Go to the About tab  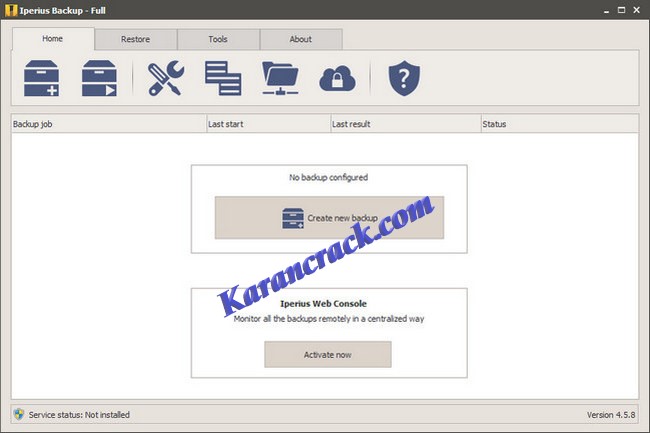(x=301, y=39)
